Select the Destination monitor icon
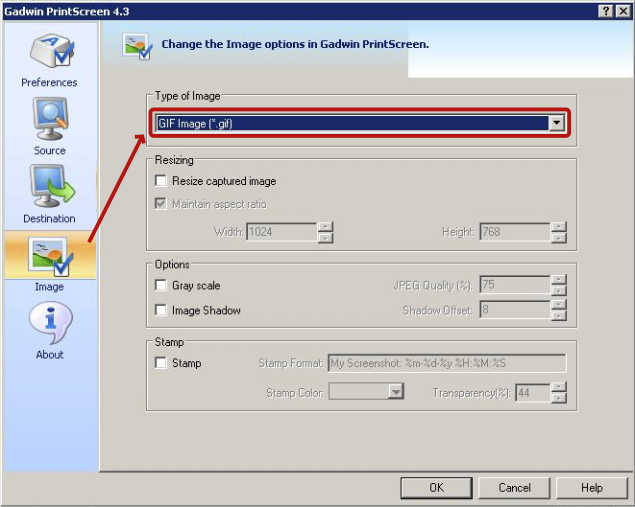Screen dimensions: 635x507 click(x=52, y=186)
